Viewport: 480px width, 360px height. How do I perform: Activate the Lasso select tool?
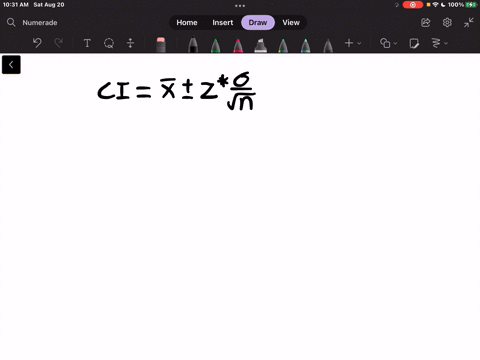pyautogui.click(x=109, y=43)
